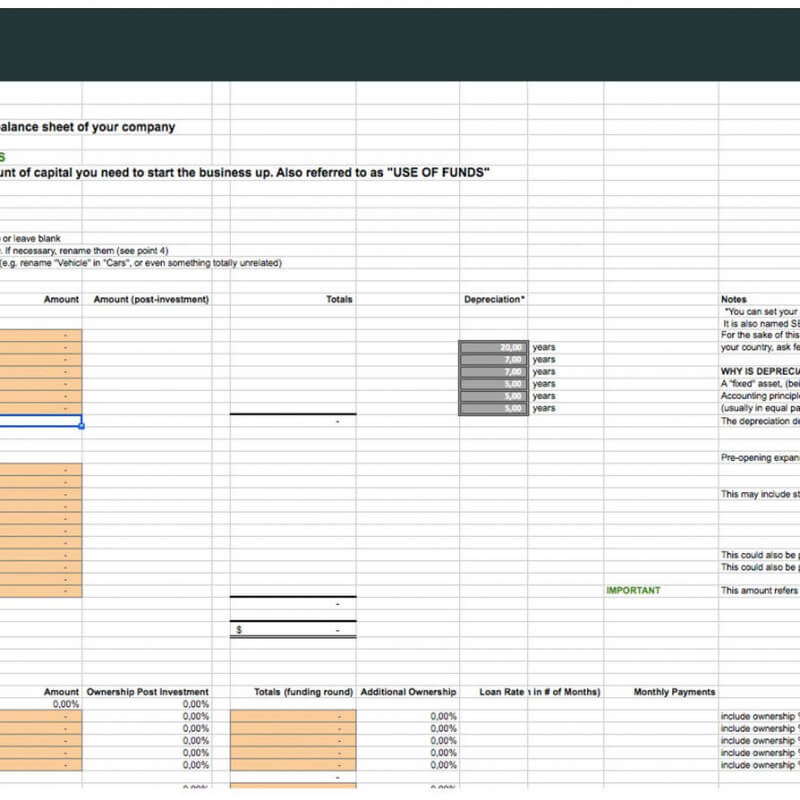Click the 'Amount (post-investment)' header cell
Screen dimensions: 800x800
point(151,299)
